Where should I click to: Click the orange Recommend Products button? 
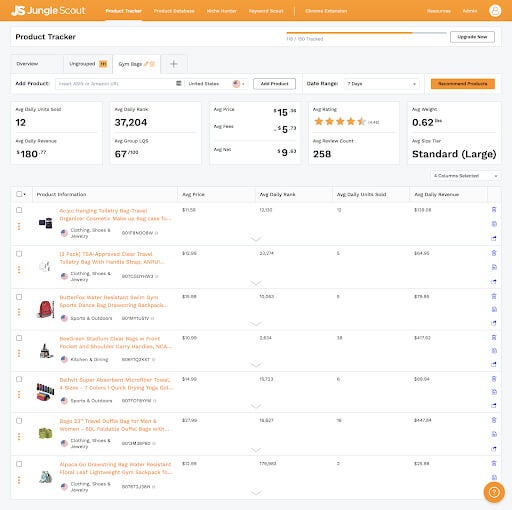(463, 84)
